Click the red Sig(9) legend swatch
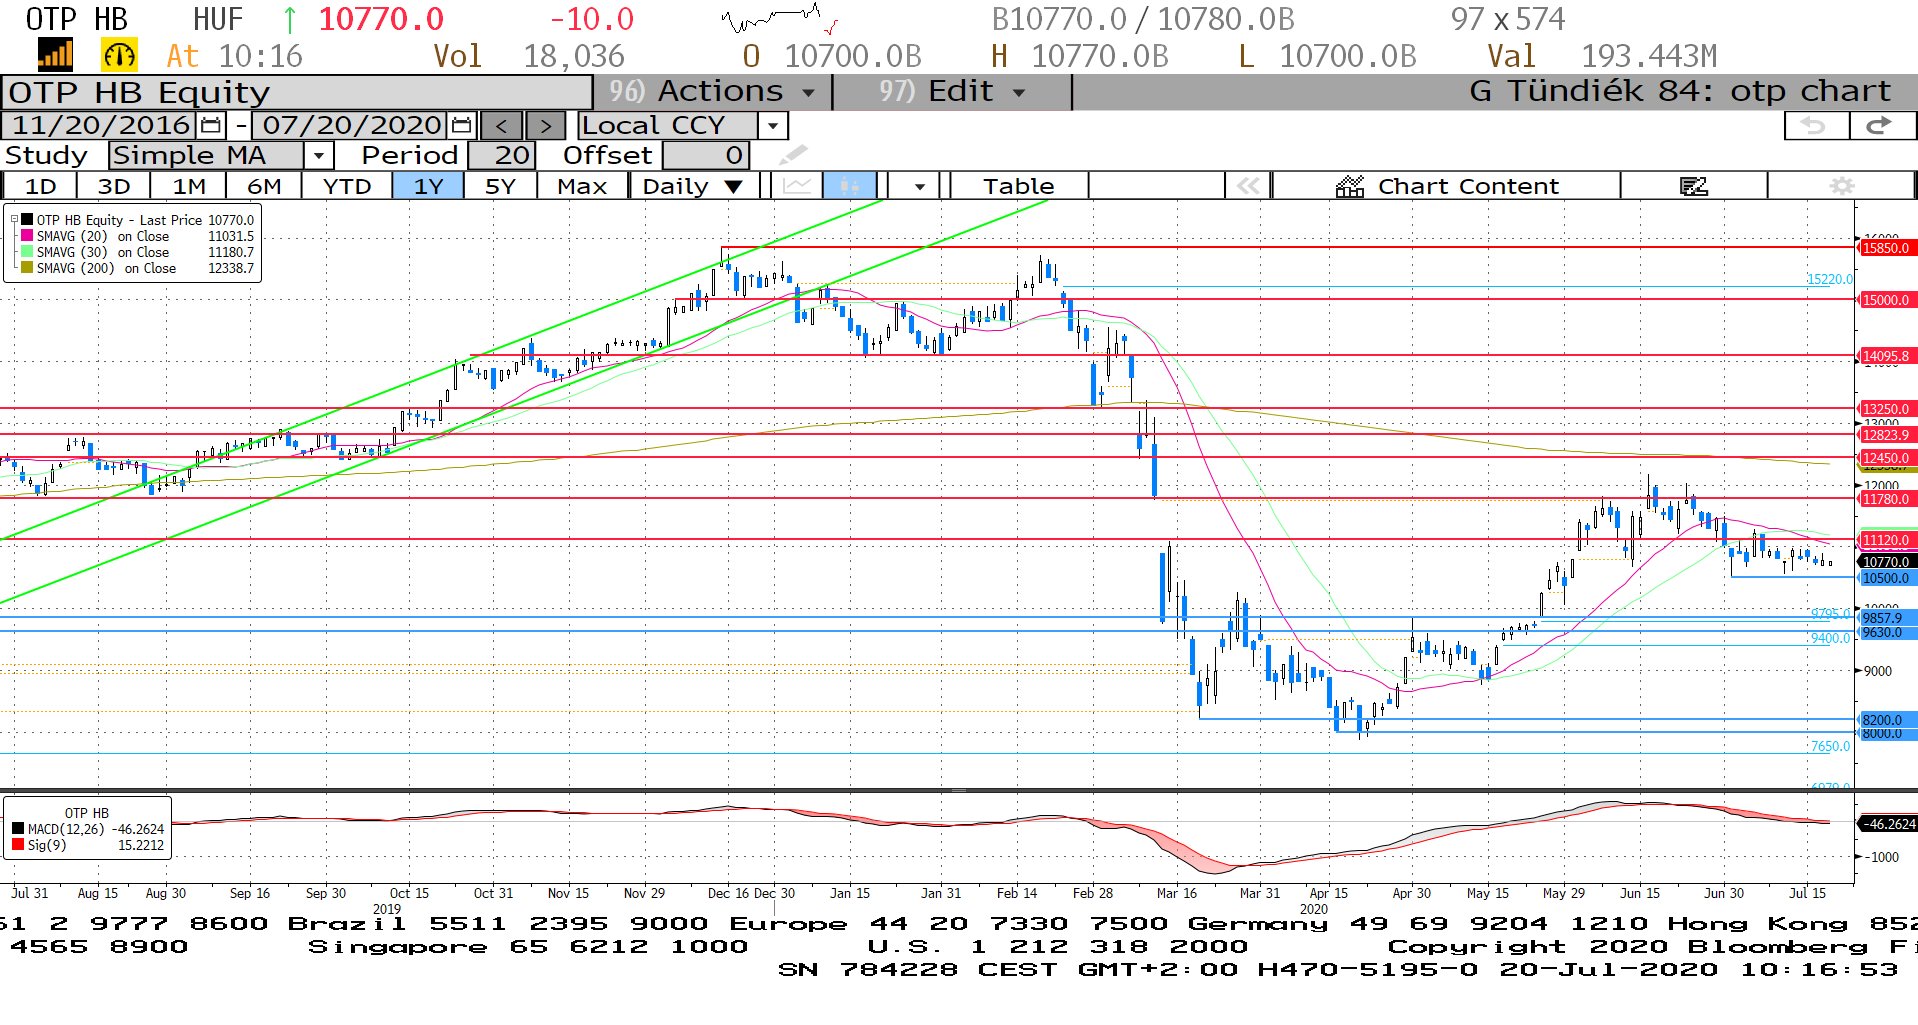Viewport: 1918px width, 1025px height. (18, 845)
